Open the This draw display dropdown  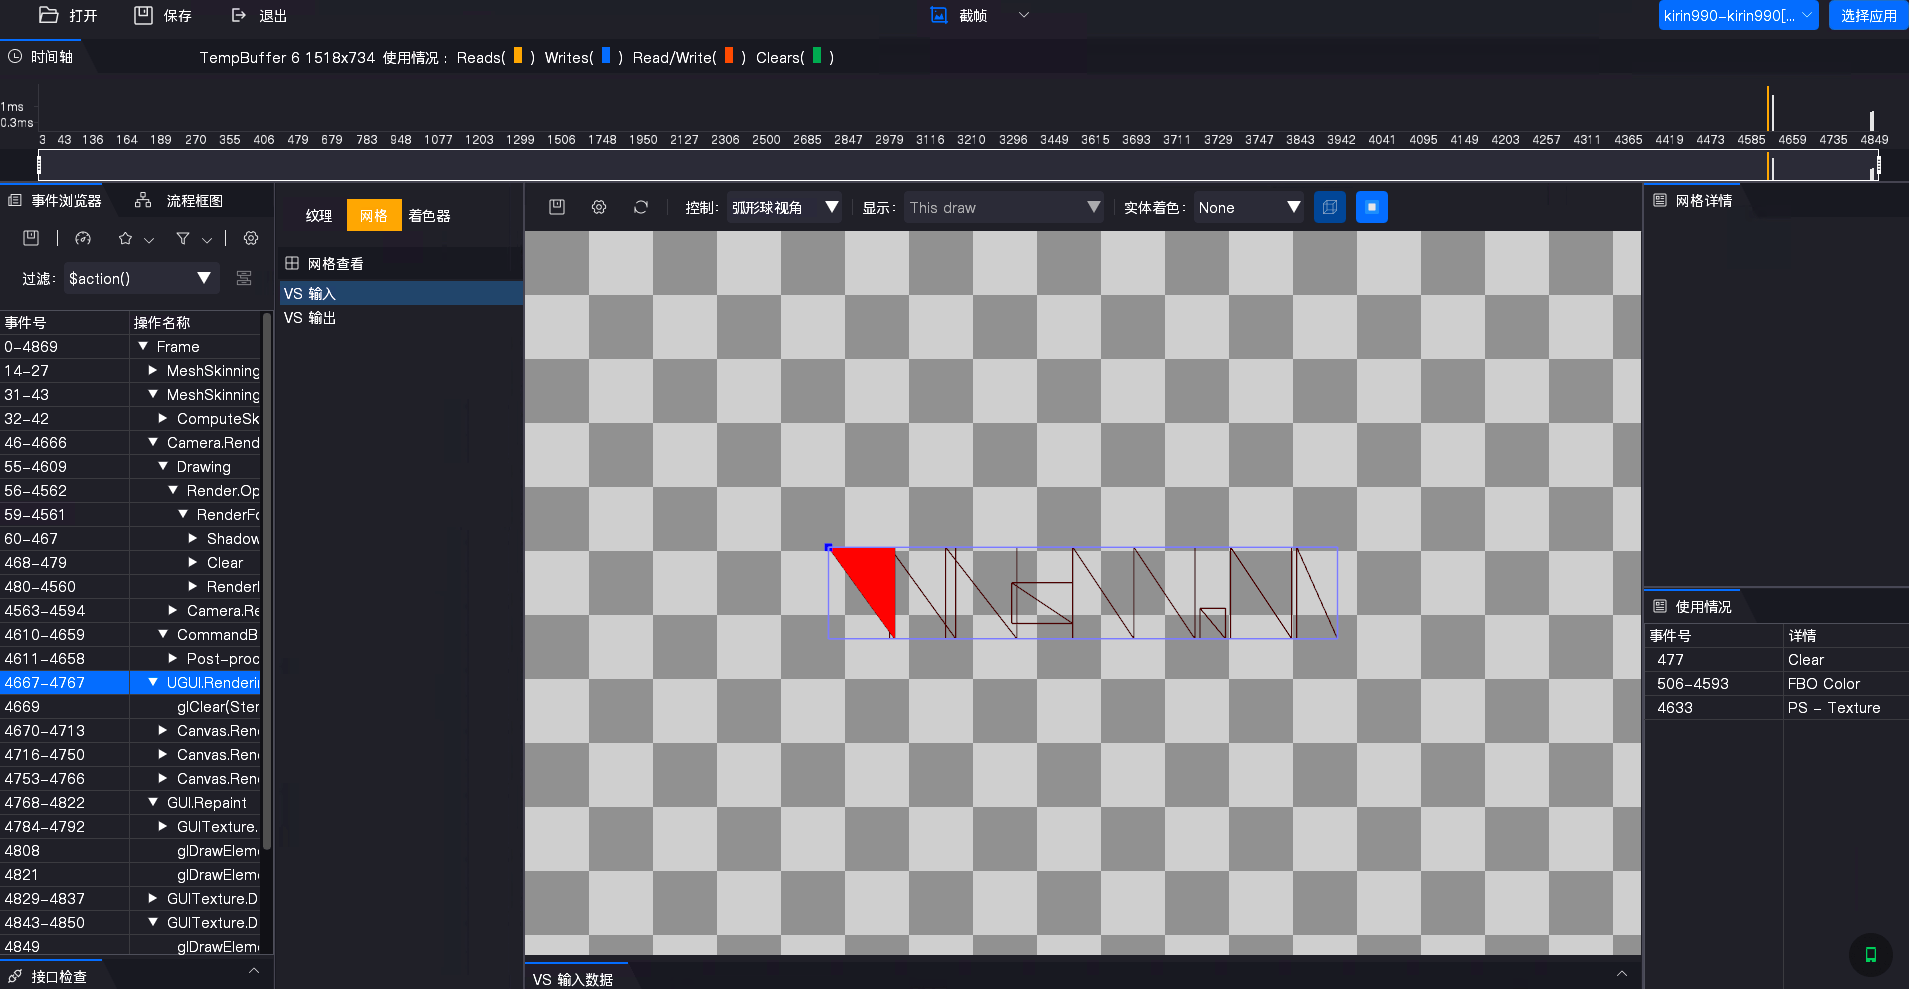tap(1004, 207)
